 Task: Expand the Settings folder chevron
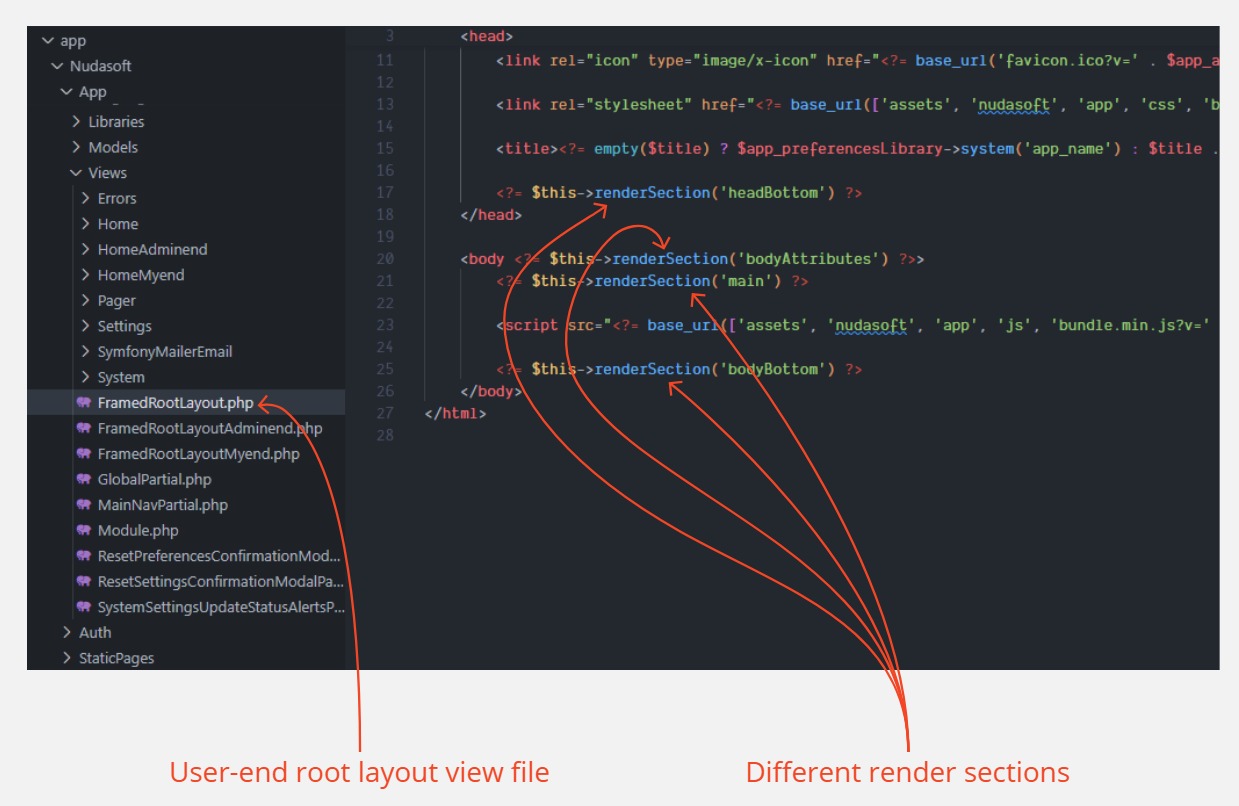click(85, 326)
